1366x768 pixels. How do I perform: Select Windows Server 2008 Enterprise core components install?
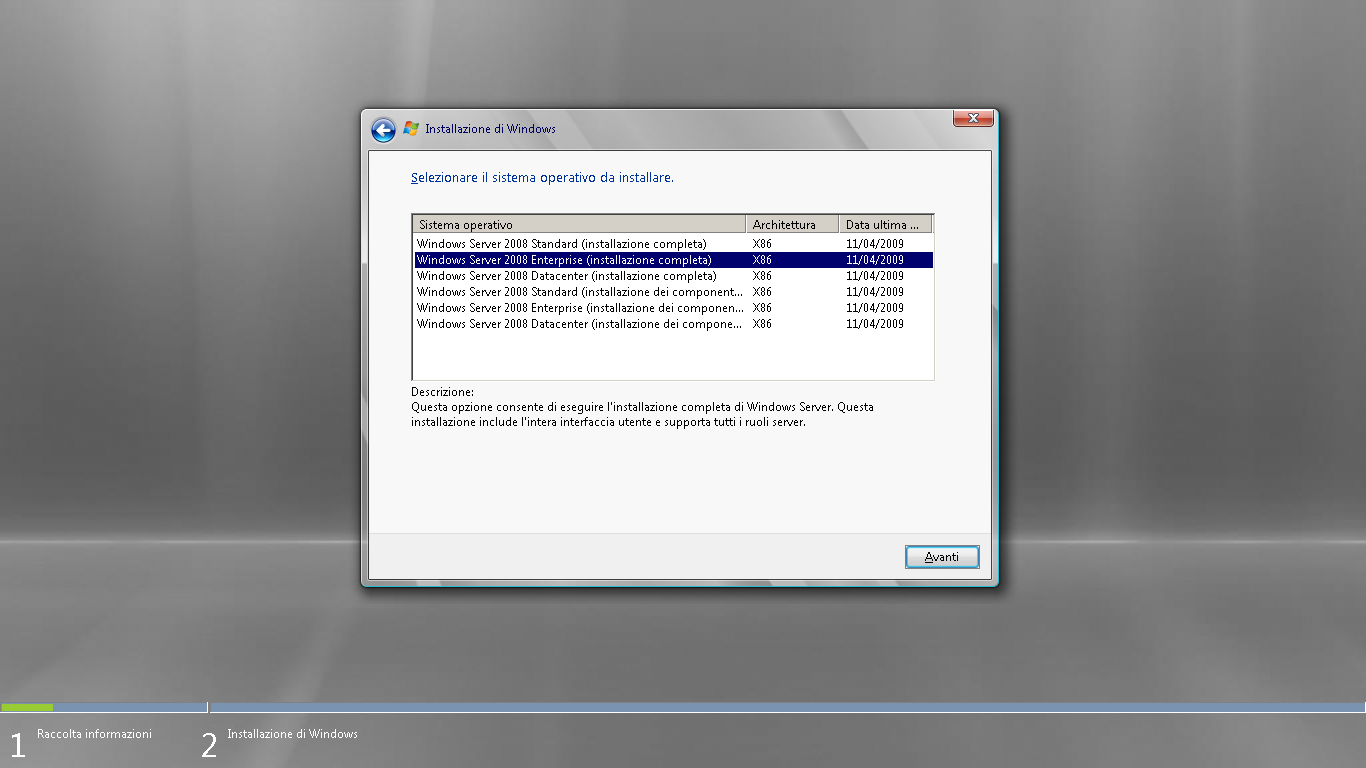click(673, 308)
